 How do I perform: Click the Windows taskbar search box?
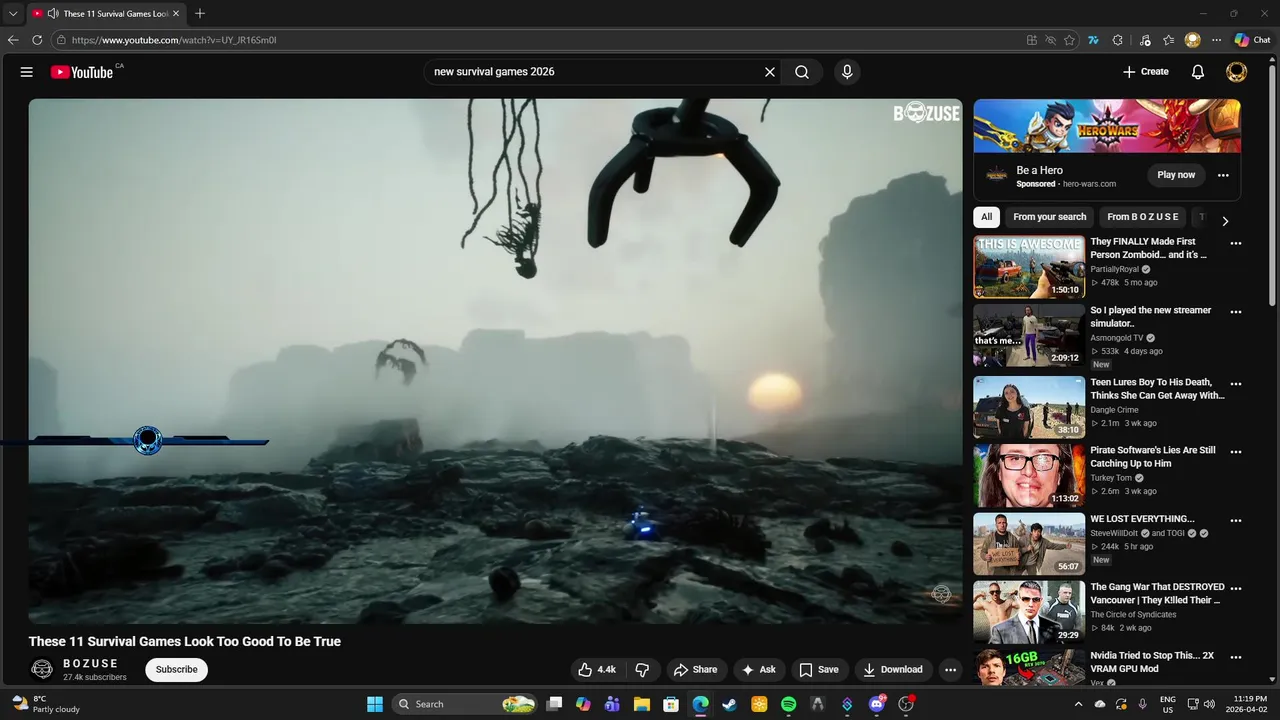(465, 704)
